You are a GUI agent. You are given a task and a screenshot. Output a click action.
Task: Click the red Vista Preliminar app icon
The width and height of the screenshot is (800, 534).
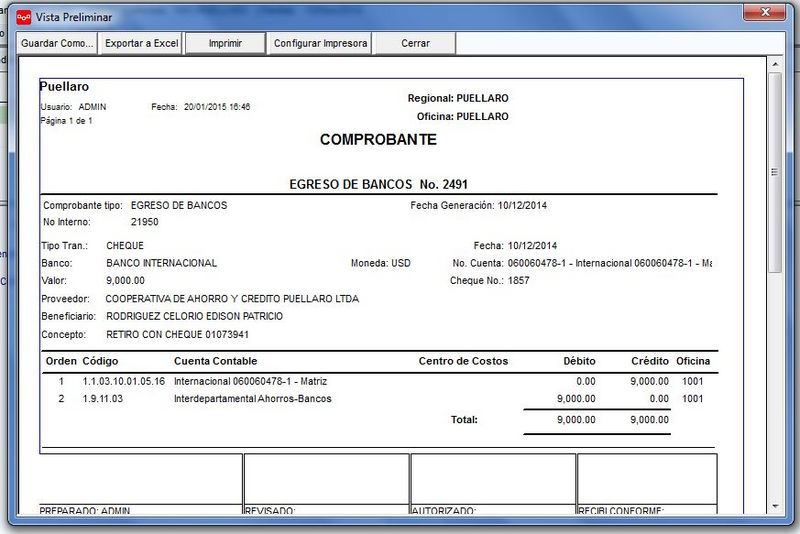(23, 17)
